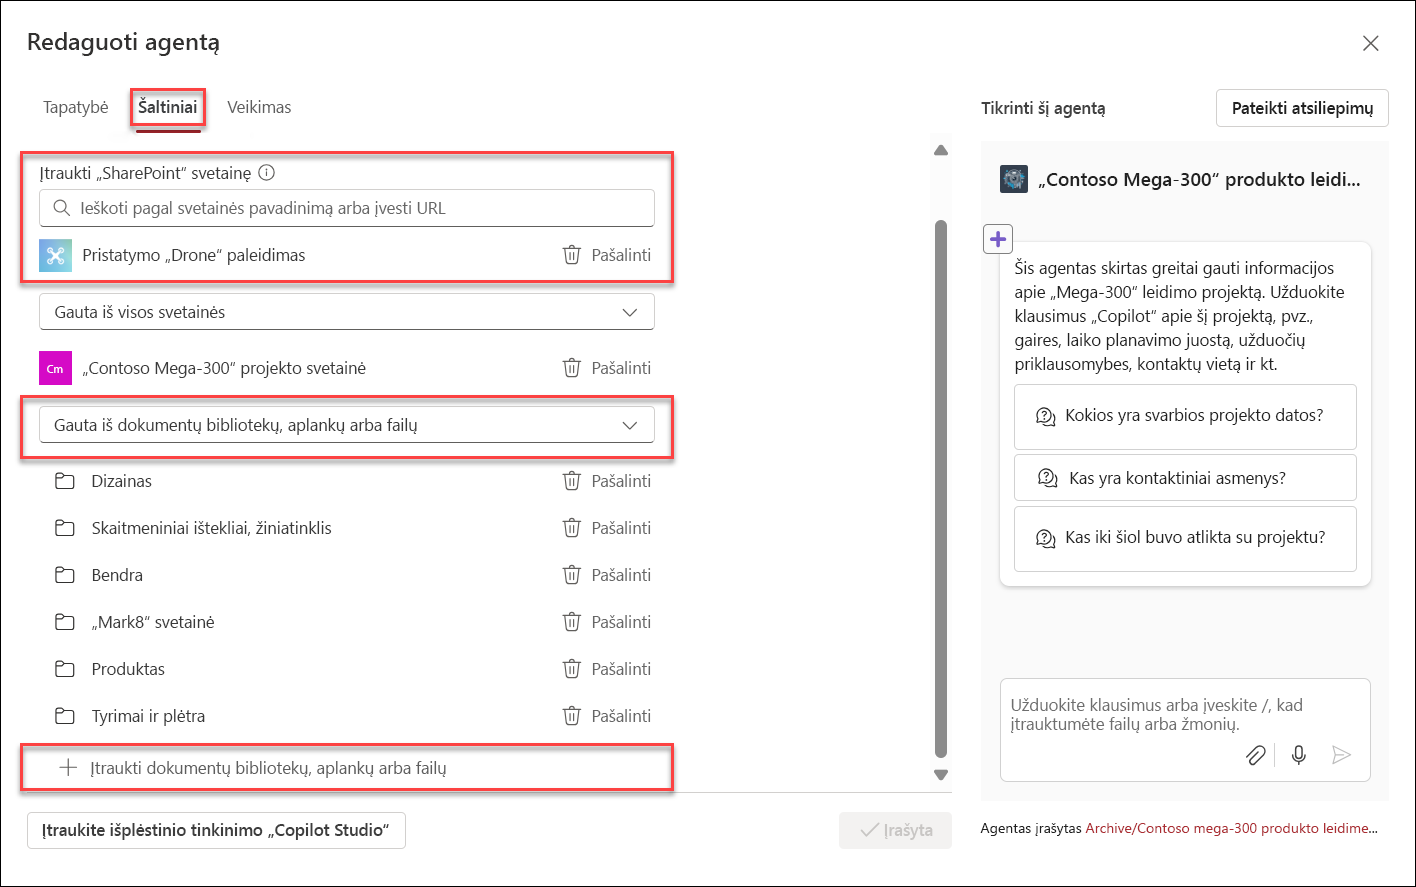
Task: Click the agent avatar icon in test panel
Action: click(1014, 180)
